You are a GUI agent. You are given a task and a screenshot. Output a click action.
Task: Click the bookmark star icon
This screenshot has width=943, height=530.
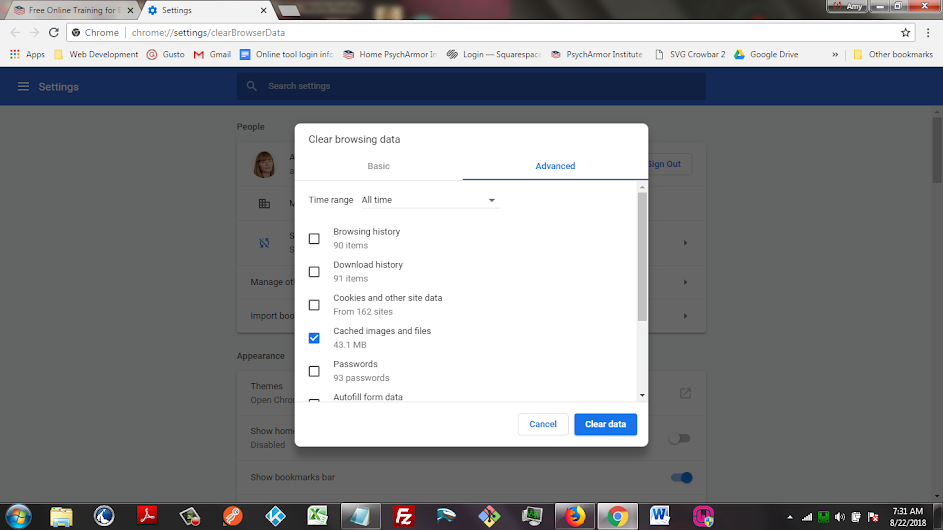tap(906, 33)
